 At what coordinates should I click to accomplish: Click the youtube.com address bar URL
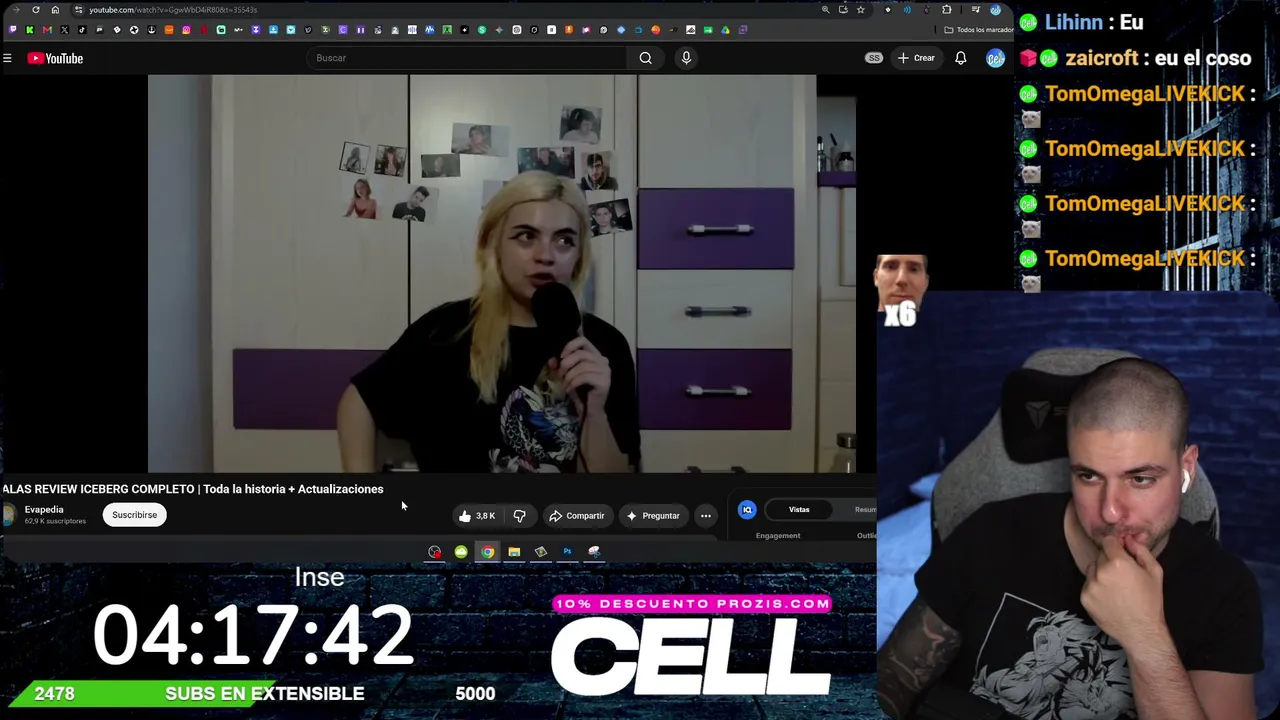173,10
